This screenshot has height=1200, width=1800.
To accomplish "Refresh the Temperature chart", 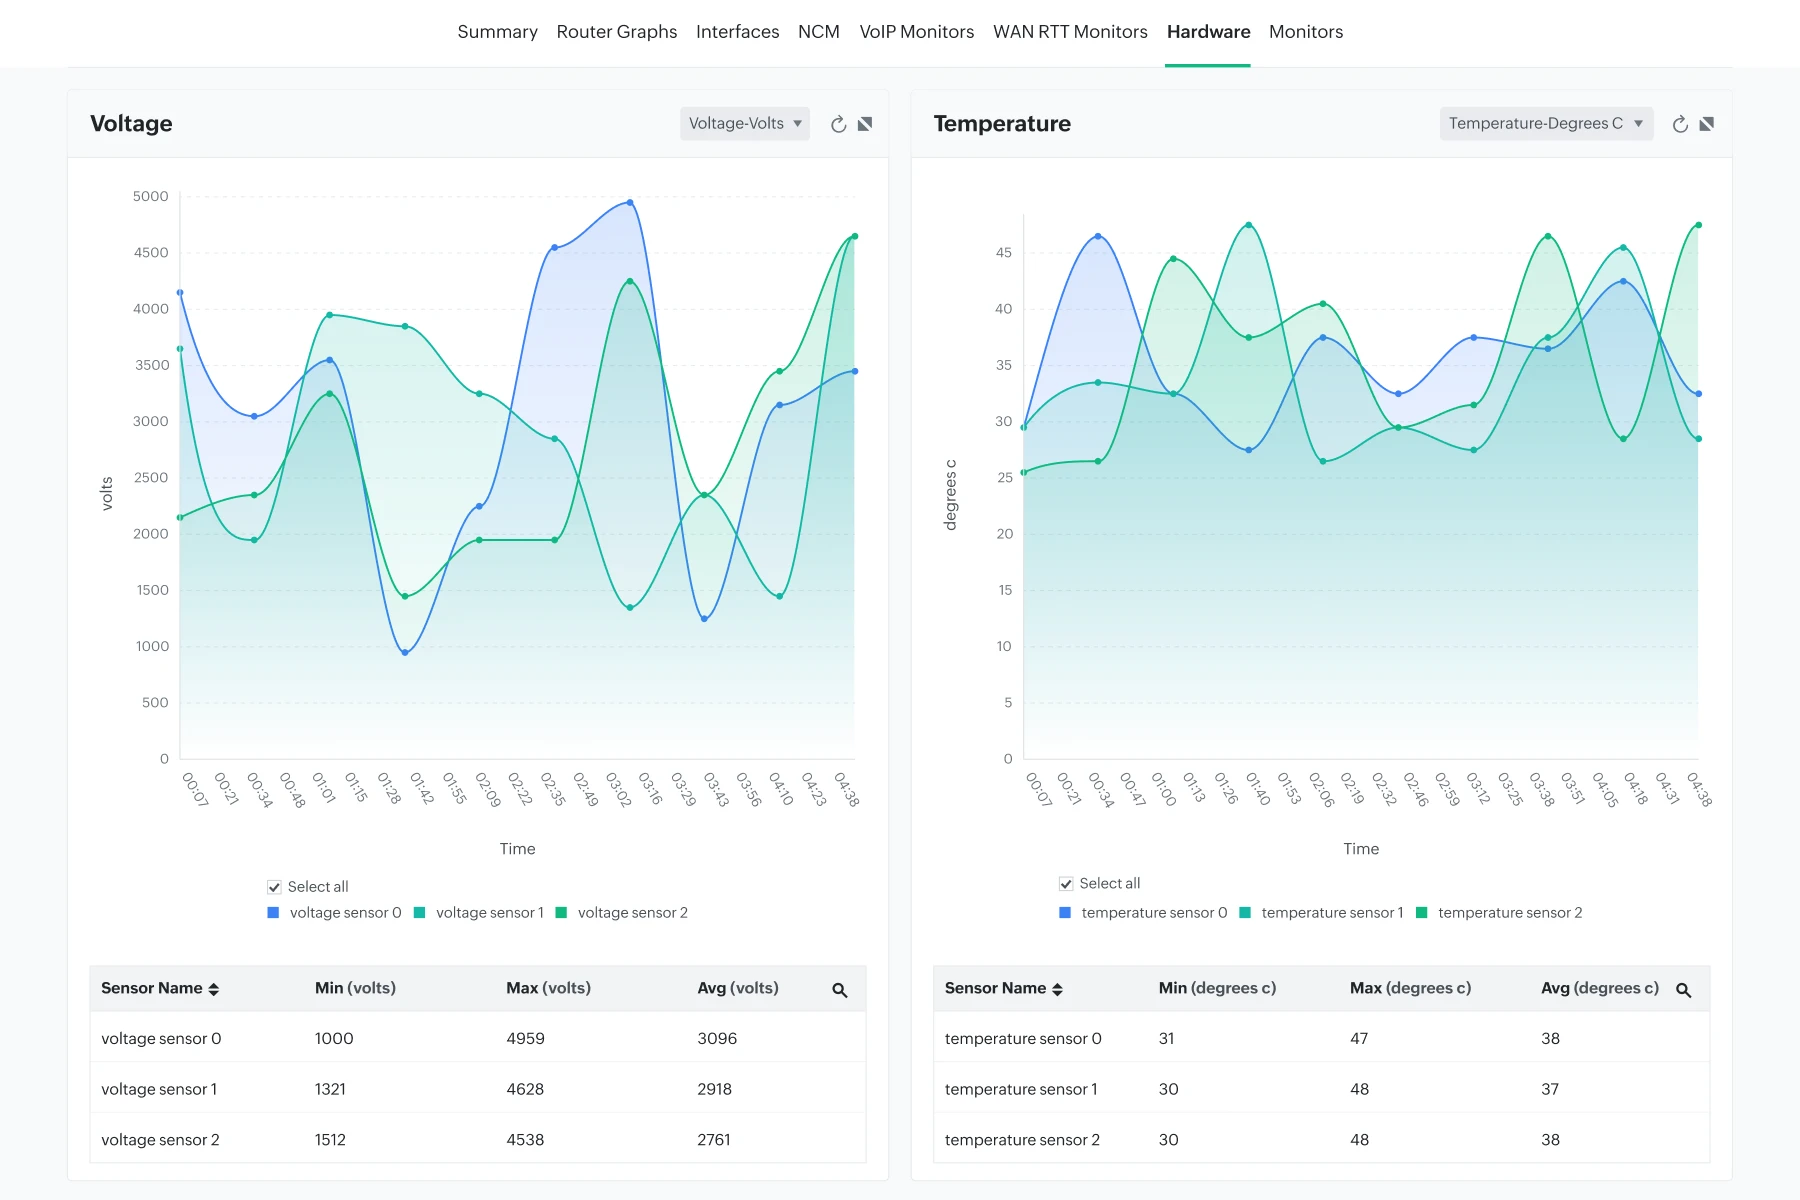I will (1680, 124).
